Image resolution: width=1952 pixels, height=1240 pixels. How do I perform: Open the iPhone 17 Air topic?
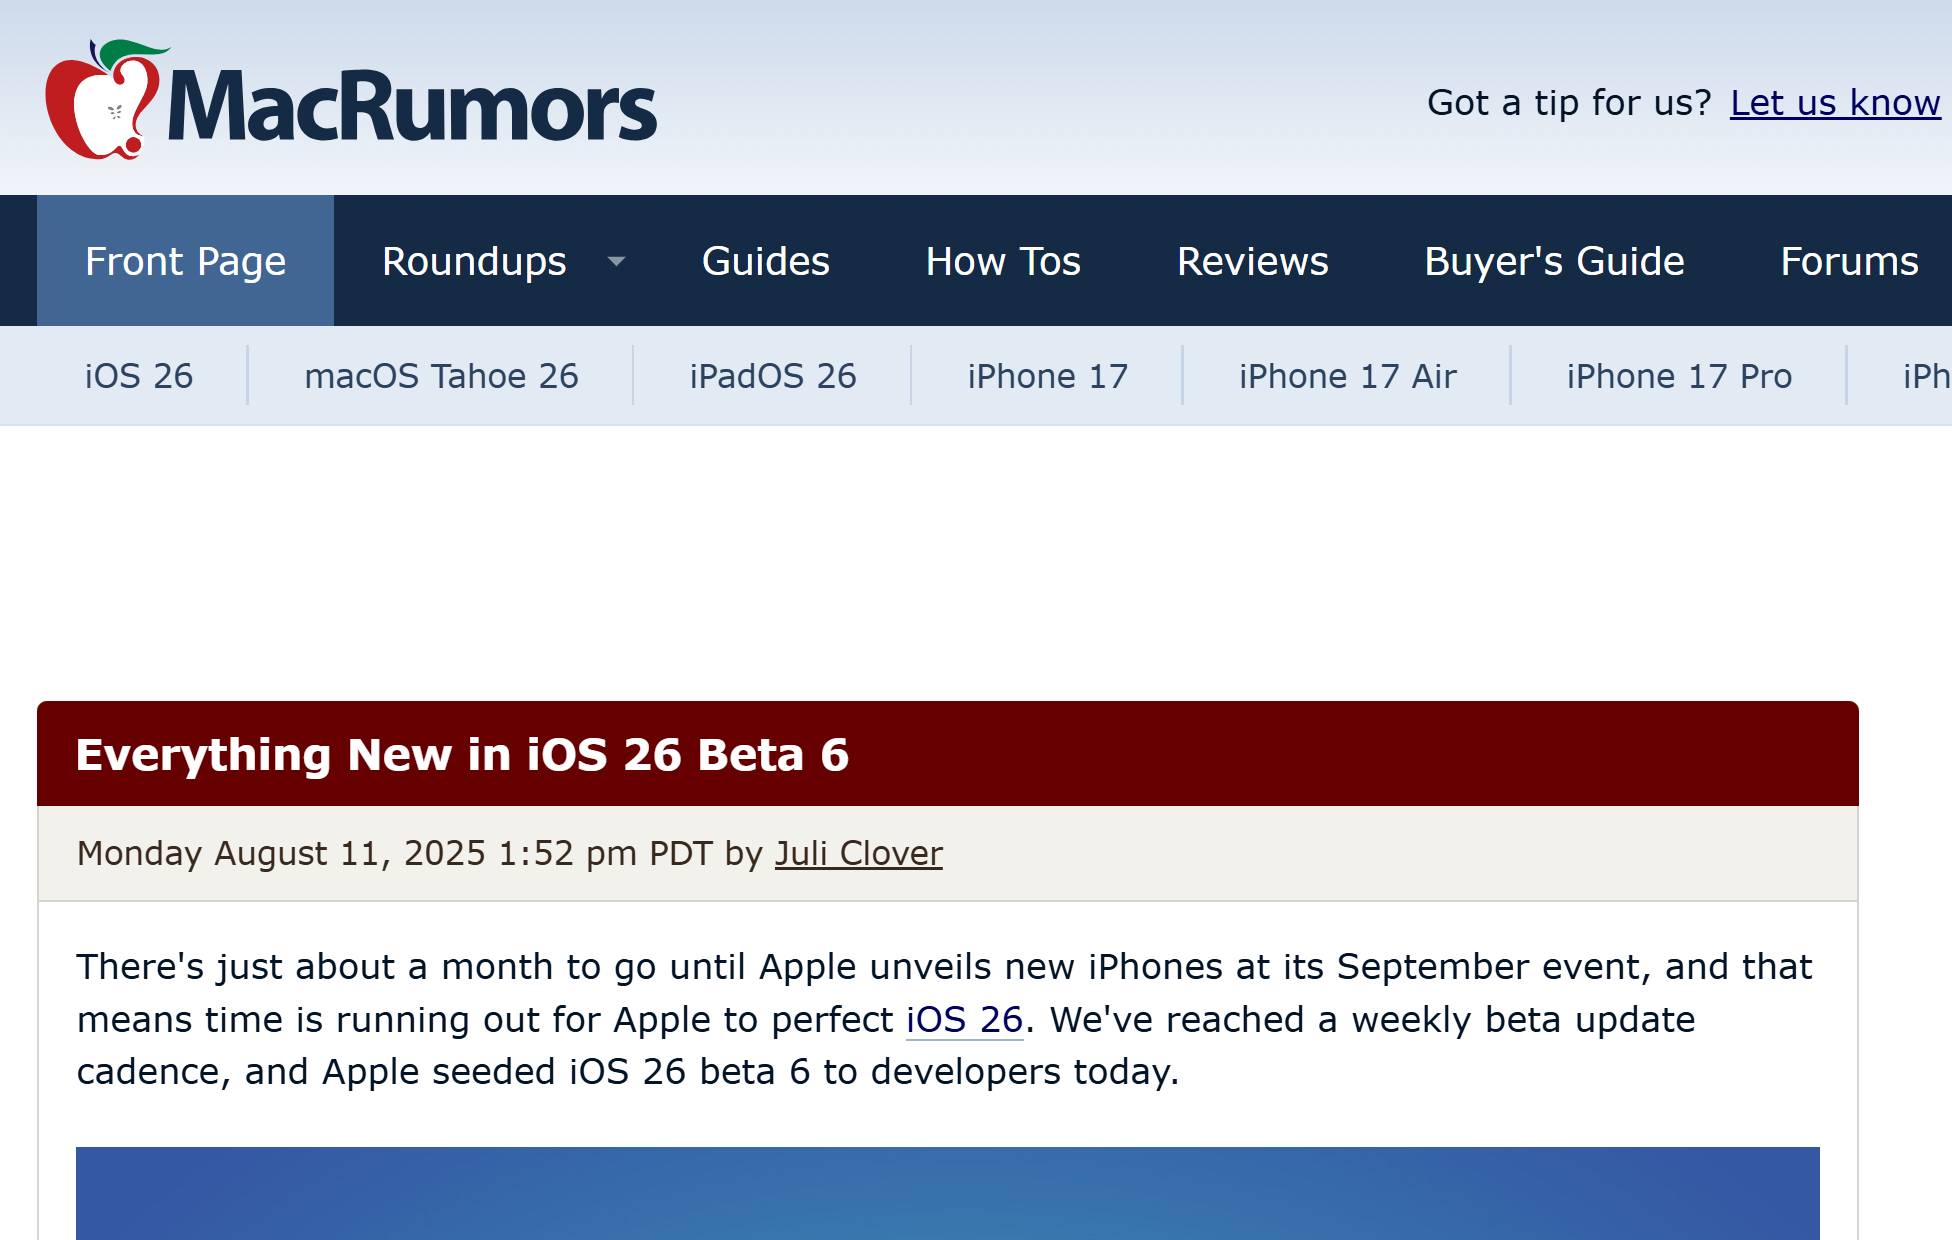1347,376
